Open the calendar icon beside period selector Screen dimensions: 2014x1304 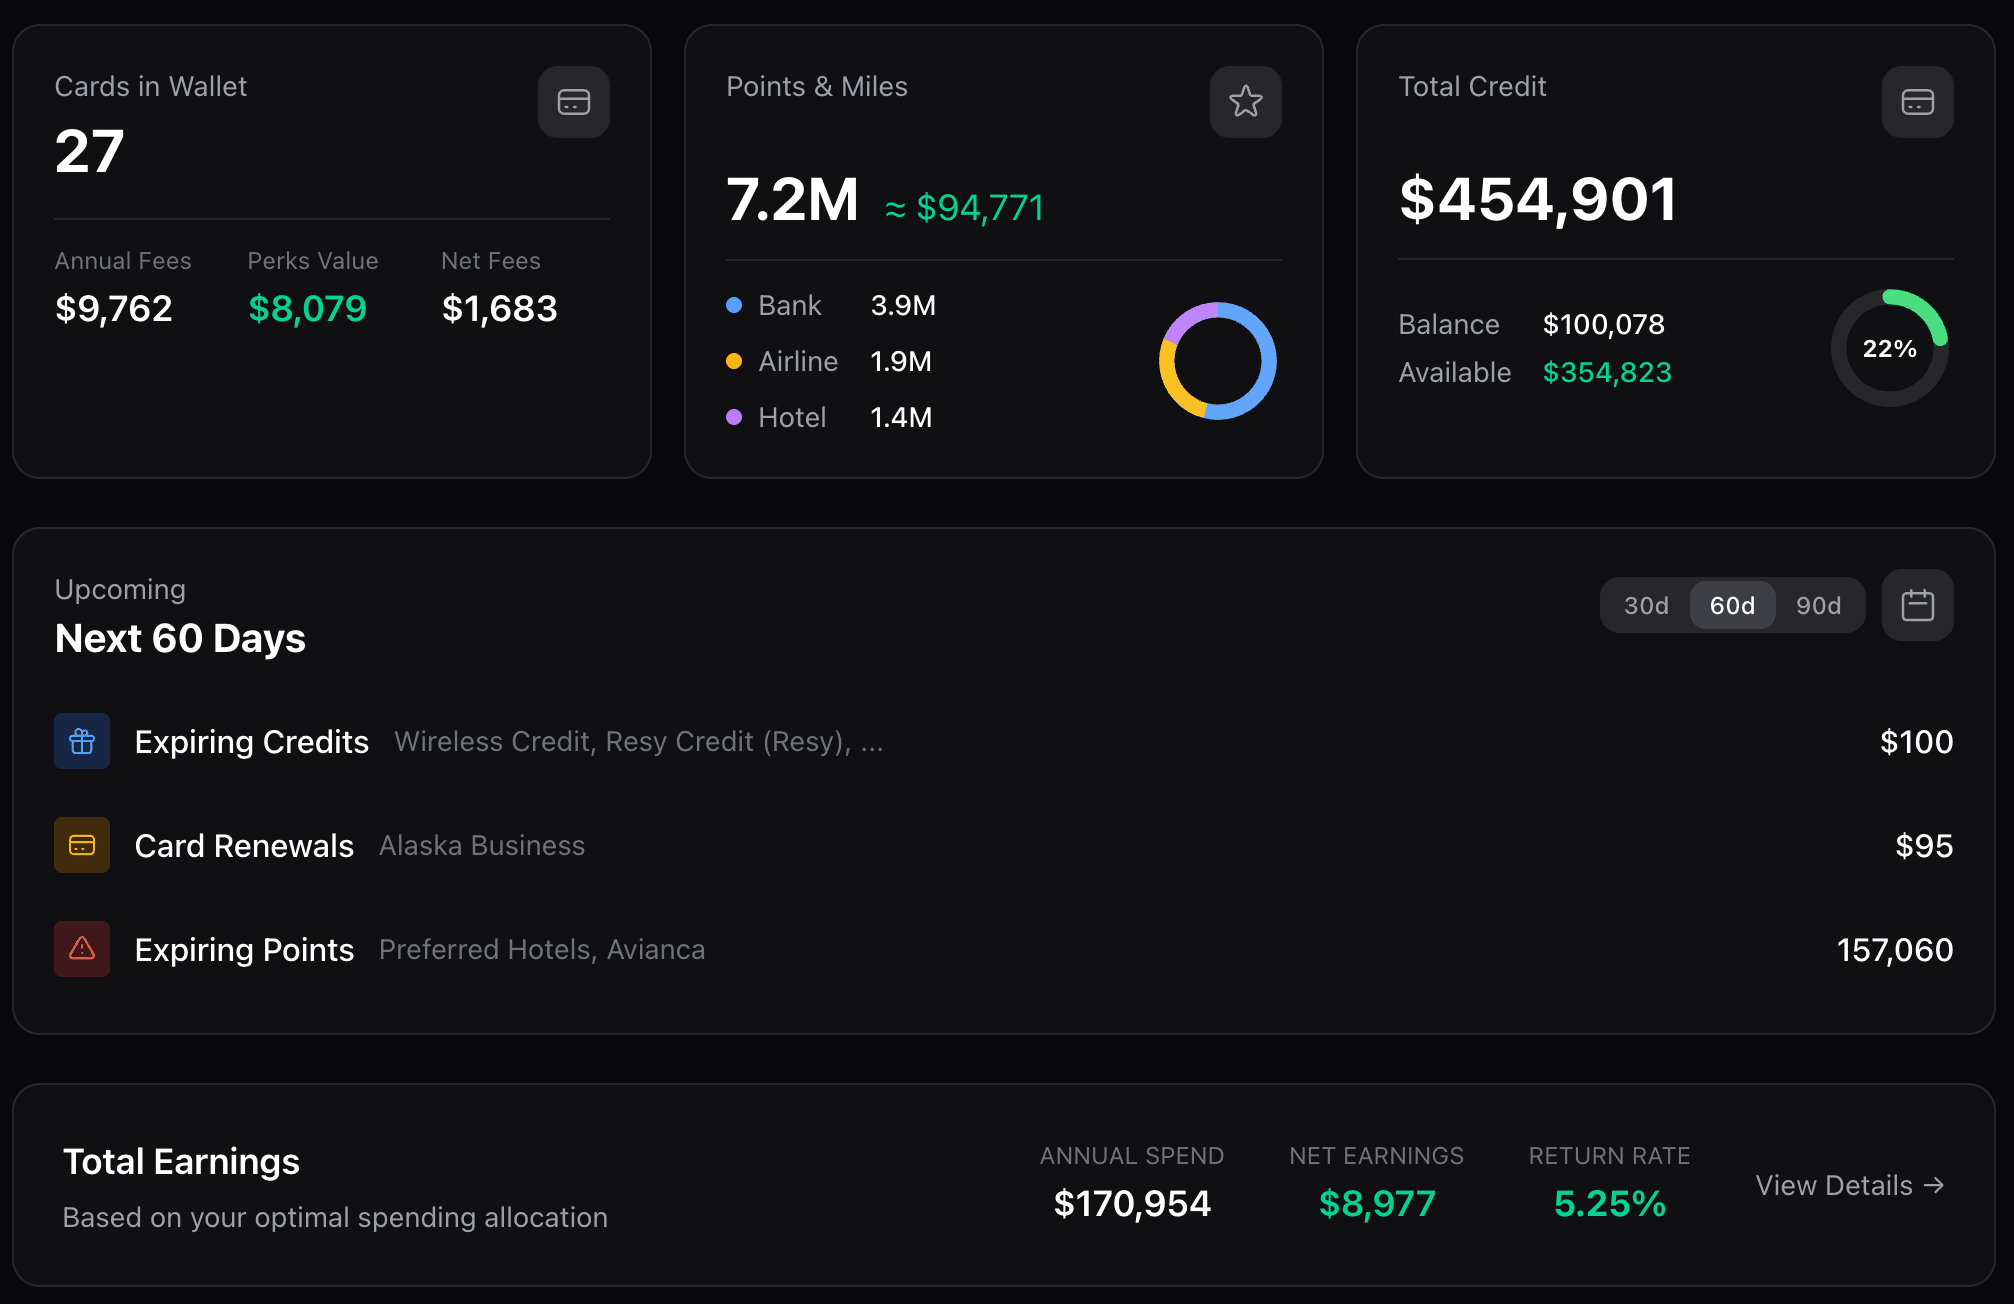[1917, 605]
